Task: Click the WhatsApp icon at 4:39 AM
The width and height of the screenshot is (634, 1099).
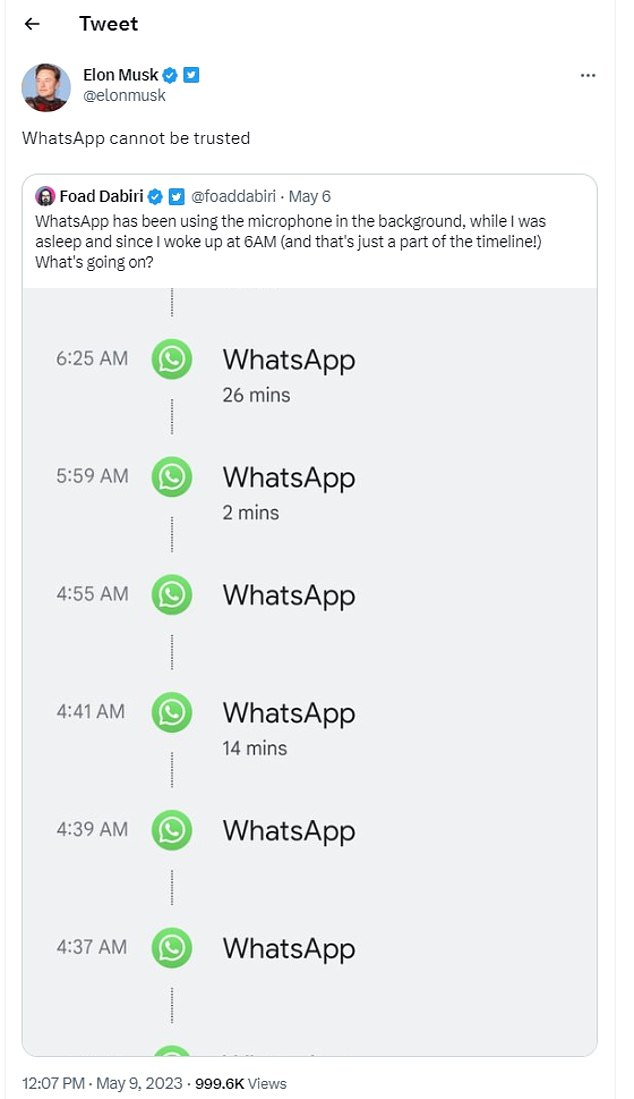Action: tap(172, 830)
